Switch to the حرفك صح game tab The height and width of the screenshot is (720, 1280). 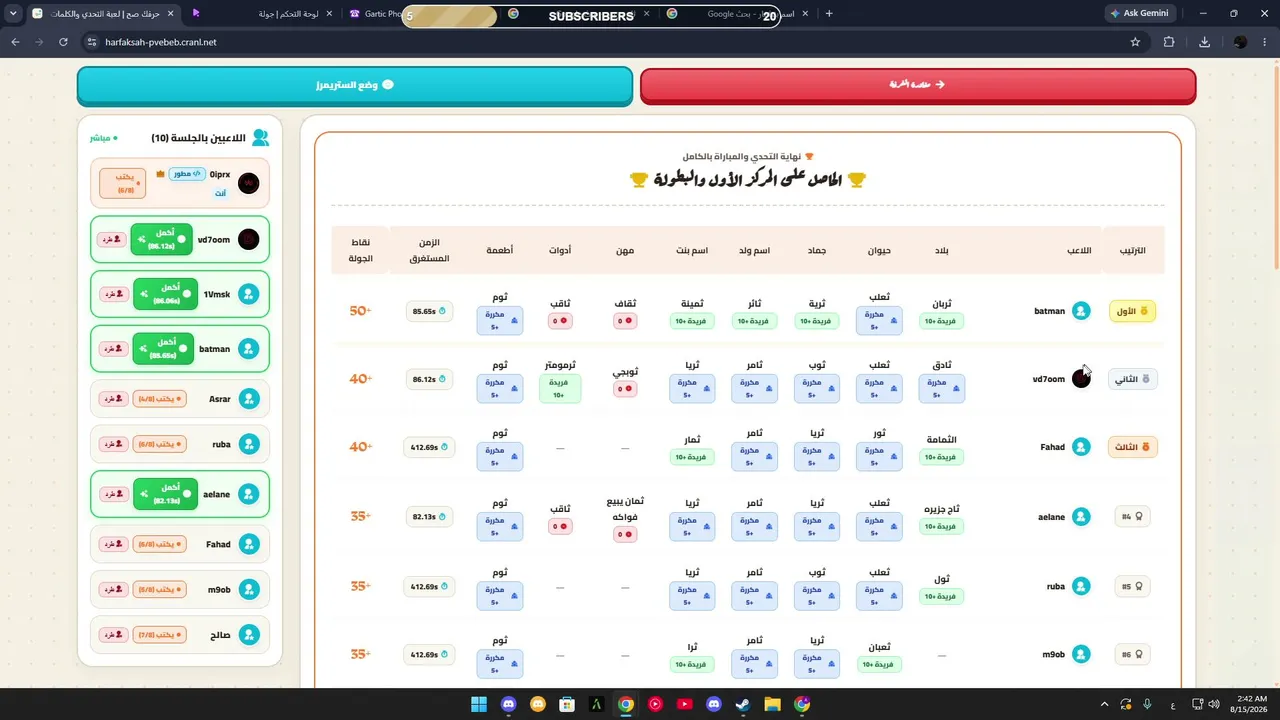[x=101, y=14]
